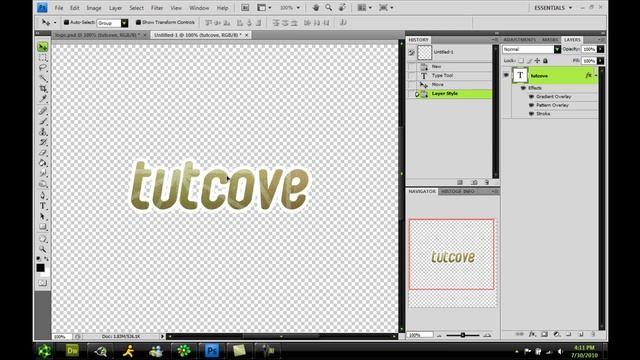Open the Arrange Documents dropdown
Viewport: 640px width, 360px height.
click(364, 8)
